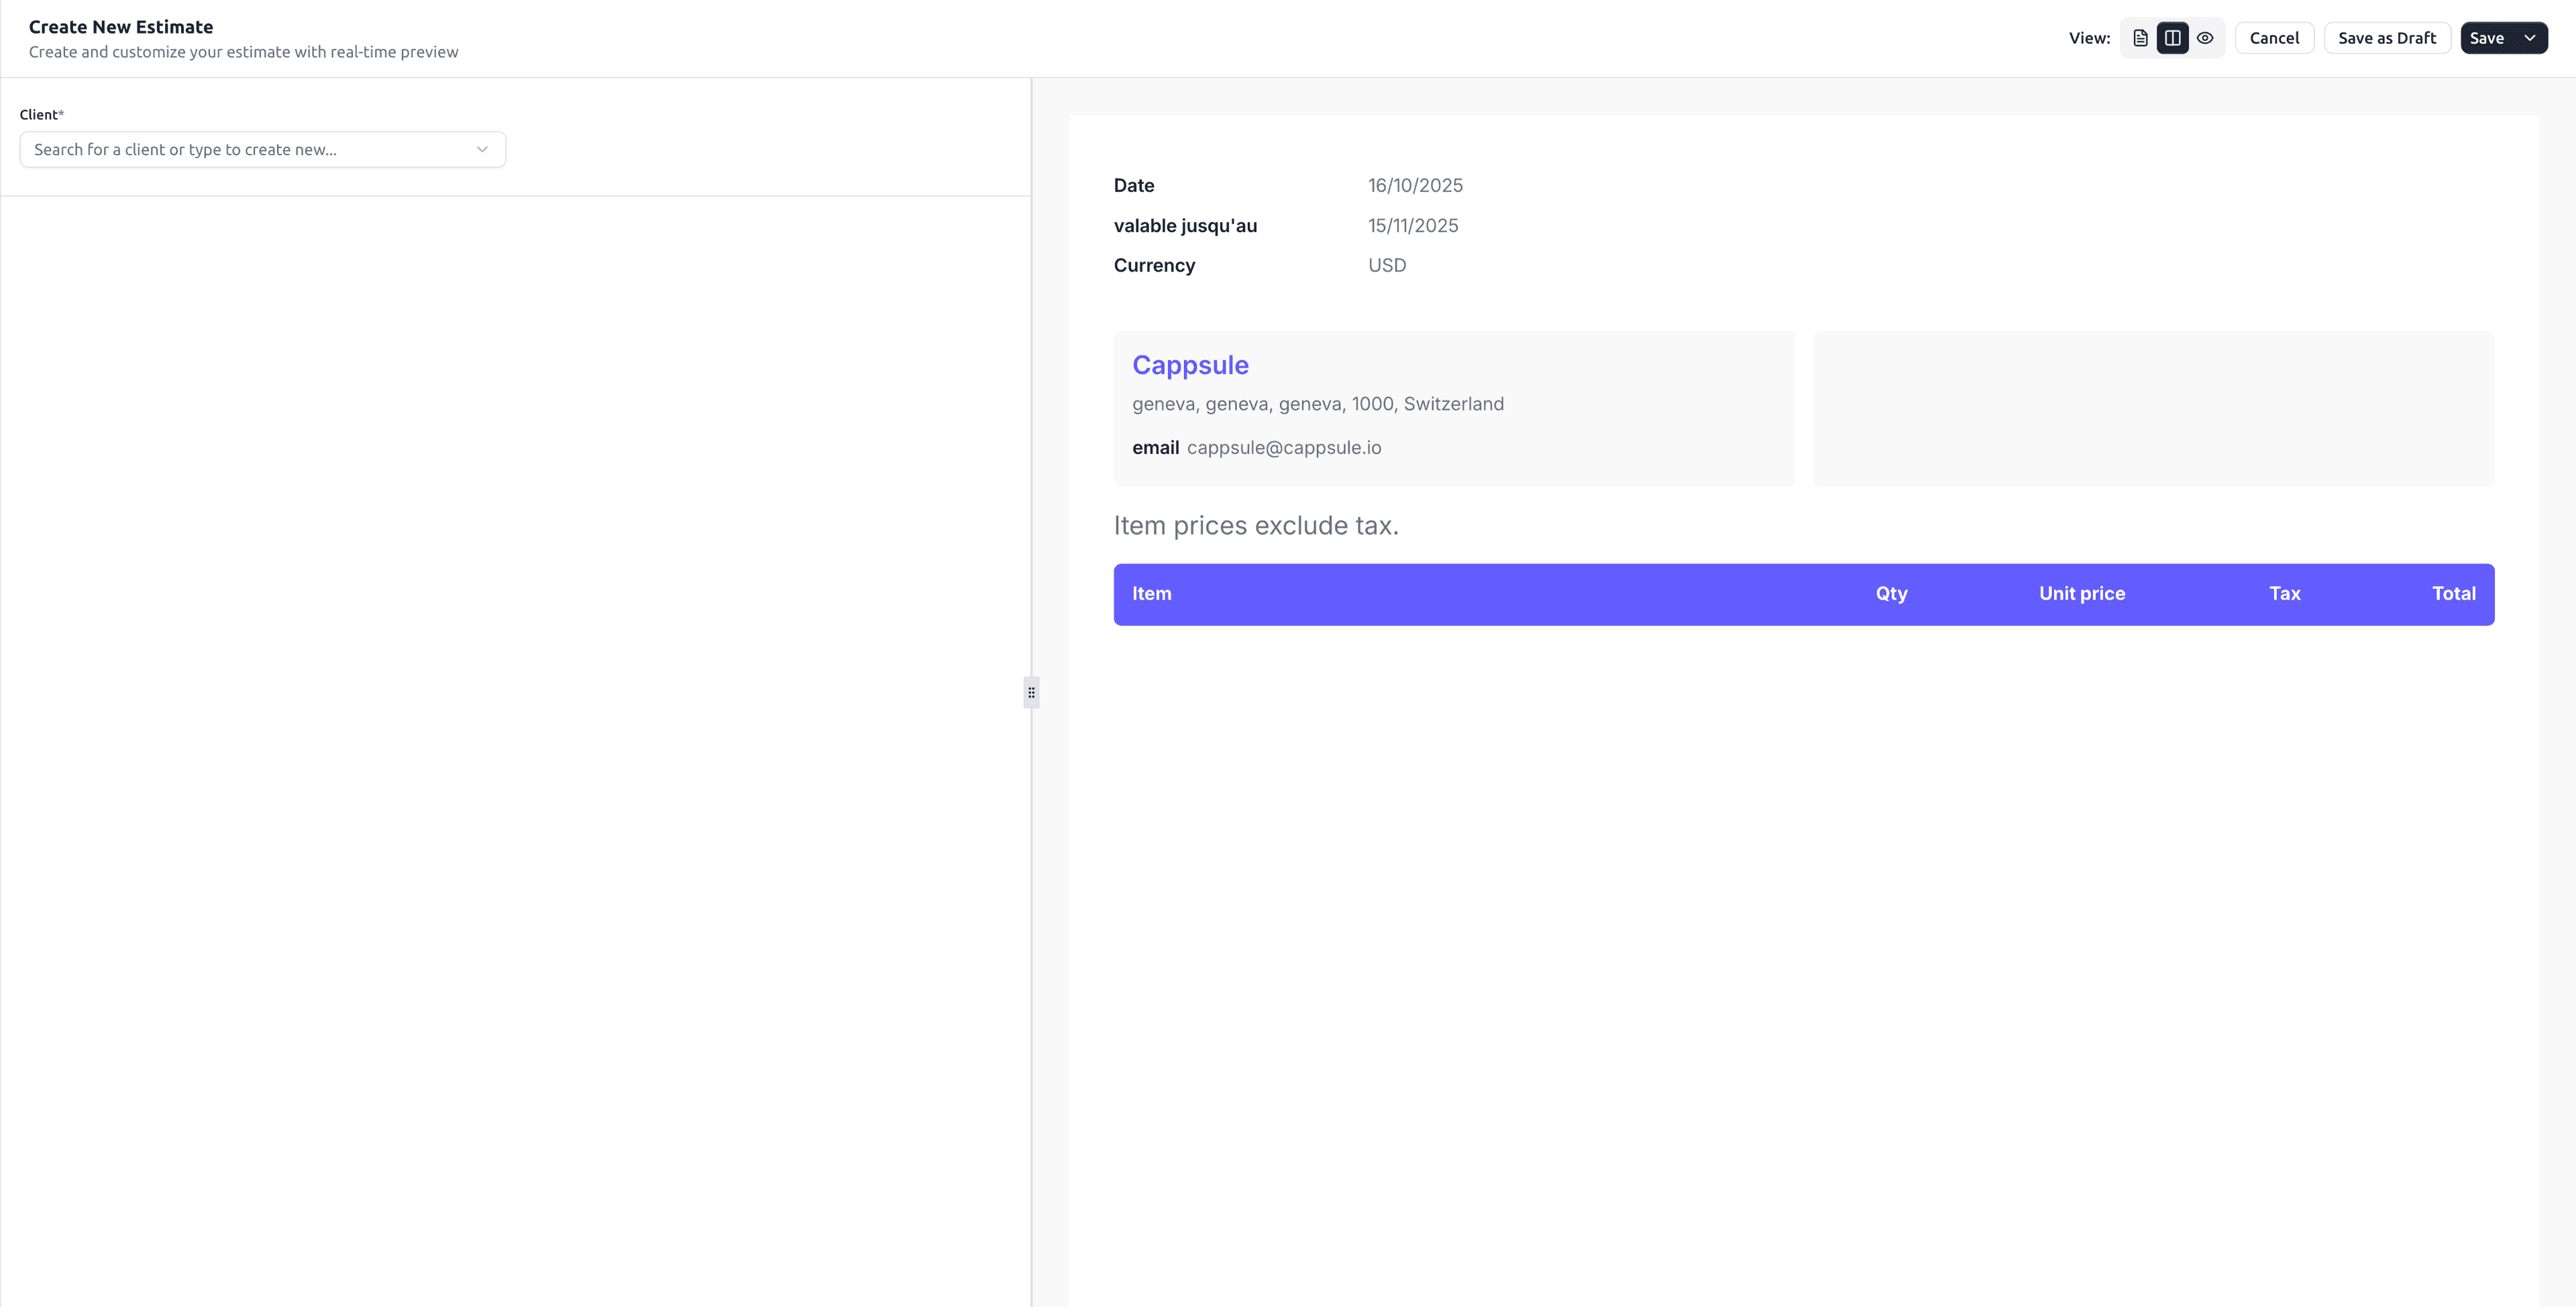Open the Cappsule company name link

[x=1190, y=365]
